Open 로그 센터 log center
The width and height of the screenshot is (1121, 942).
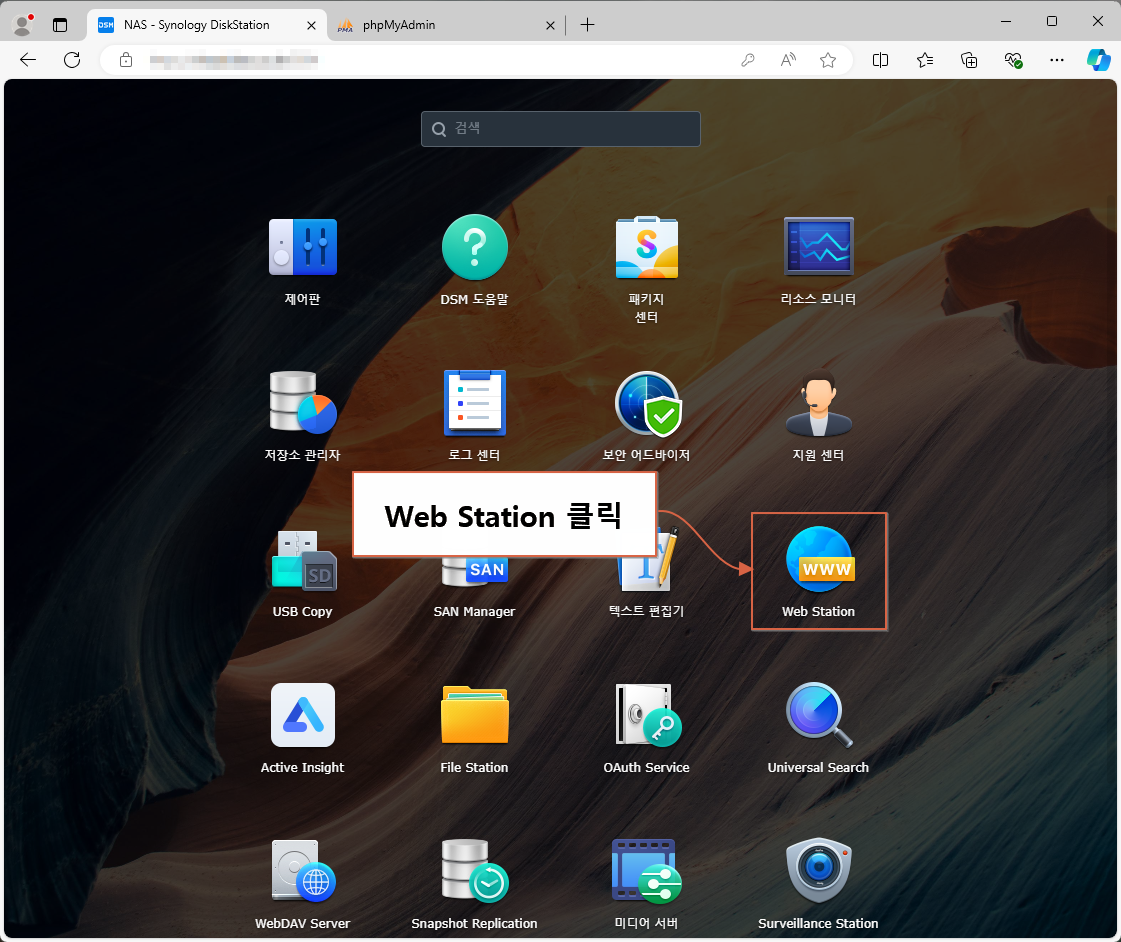(474, 402)
